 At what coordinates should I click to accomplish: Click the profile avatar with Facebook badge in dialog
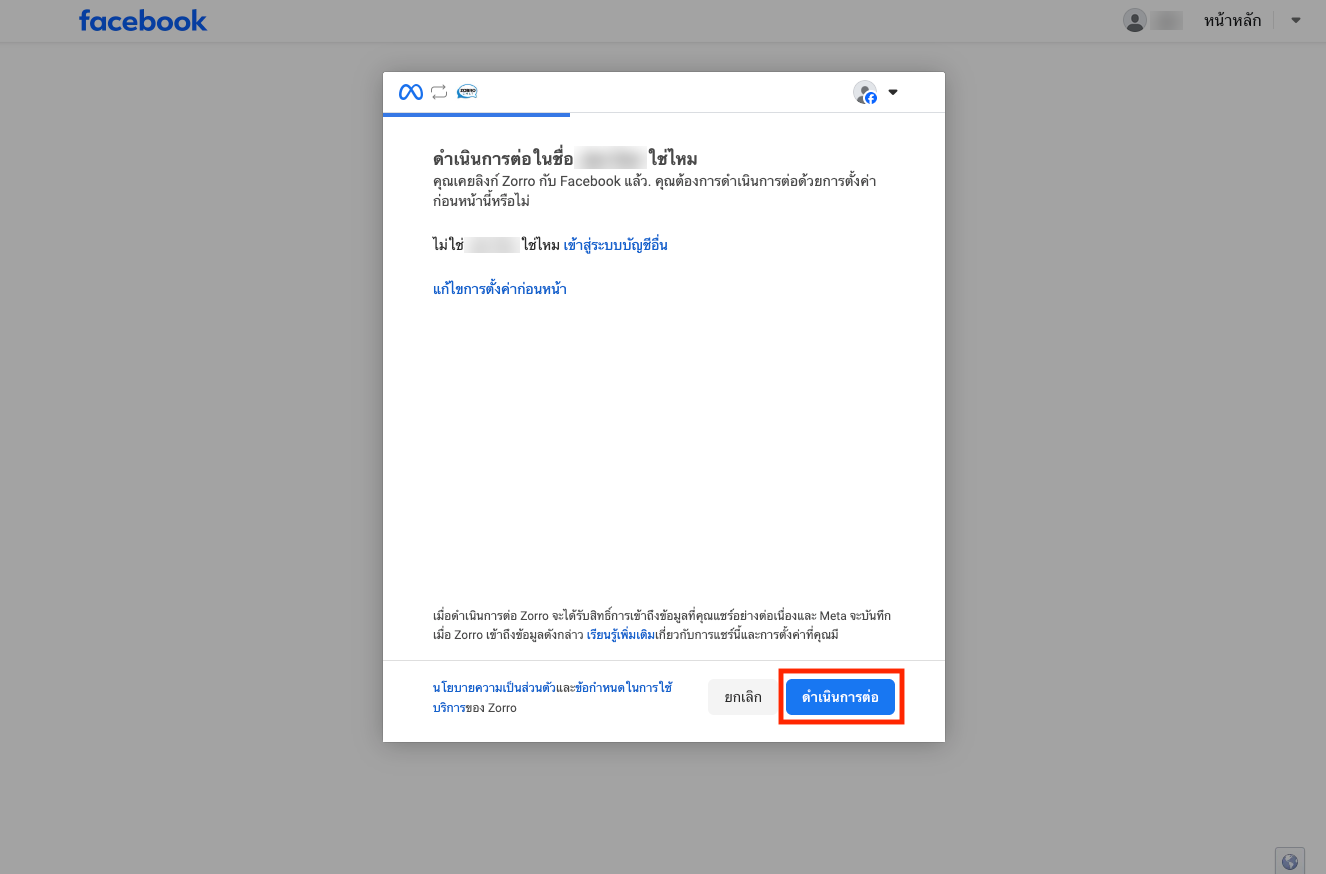coord(865,92)
